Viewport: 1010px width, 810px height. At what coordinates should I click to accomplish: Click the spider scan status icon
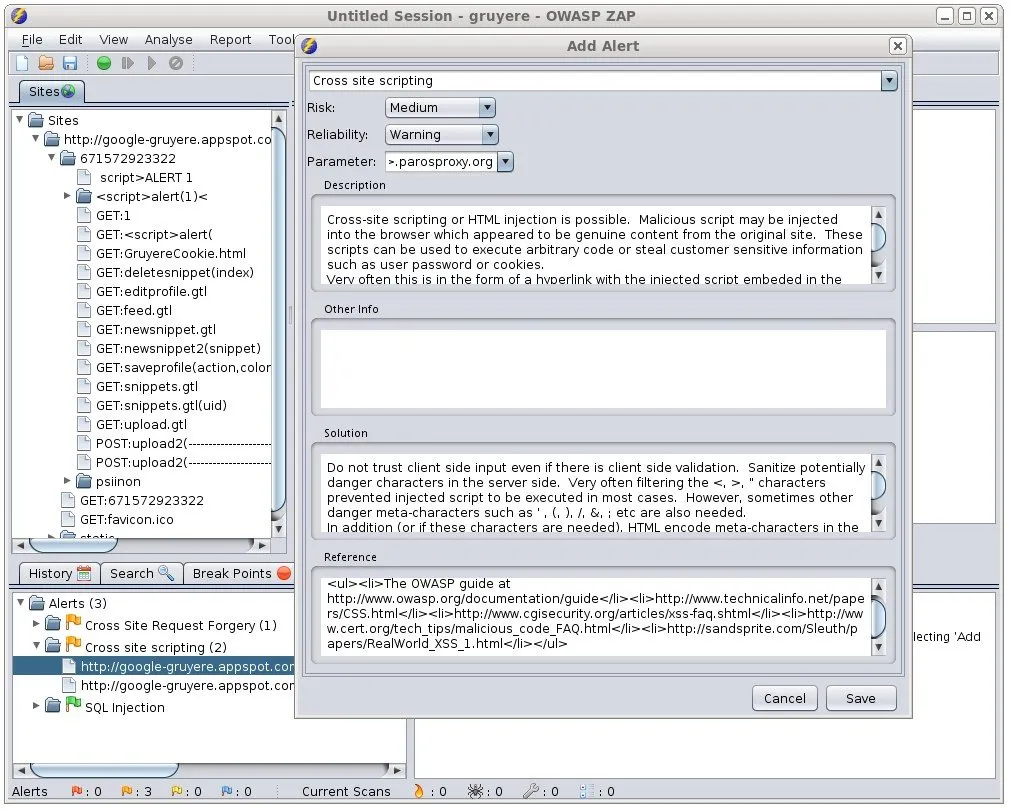pyautogui.click(x=475, y=791)
